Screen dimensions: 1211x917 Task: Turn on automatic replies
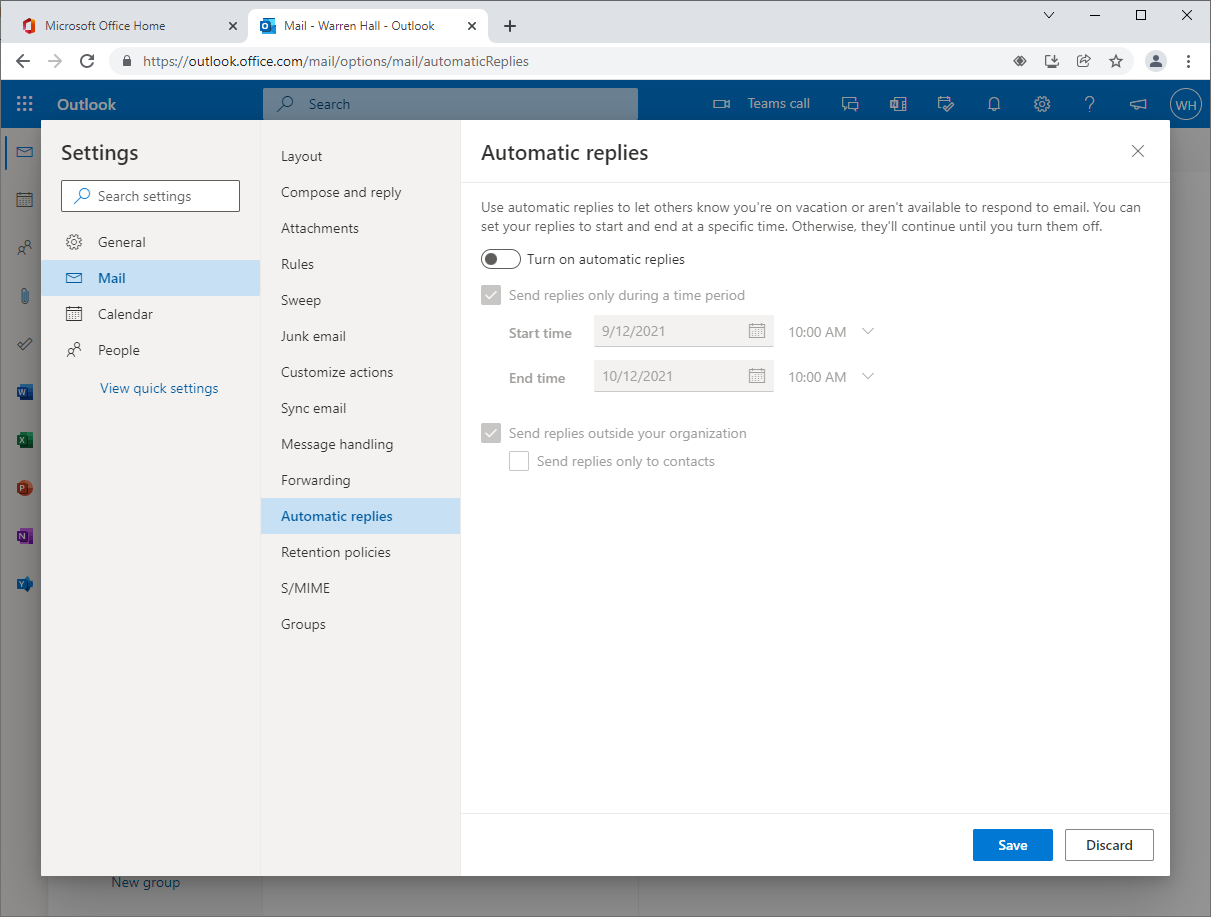pyautogui.click(x=500, y=258)
